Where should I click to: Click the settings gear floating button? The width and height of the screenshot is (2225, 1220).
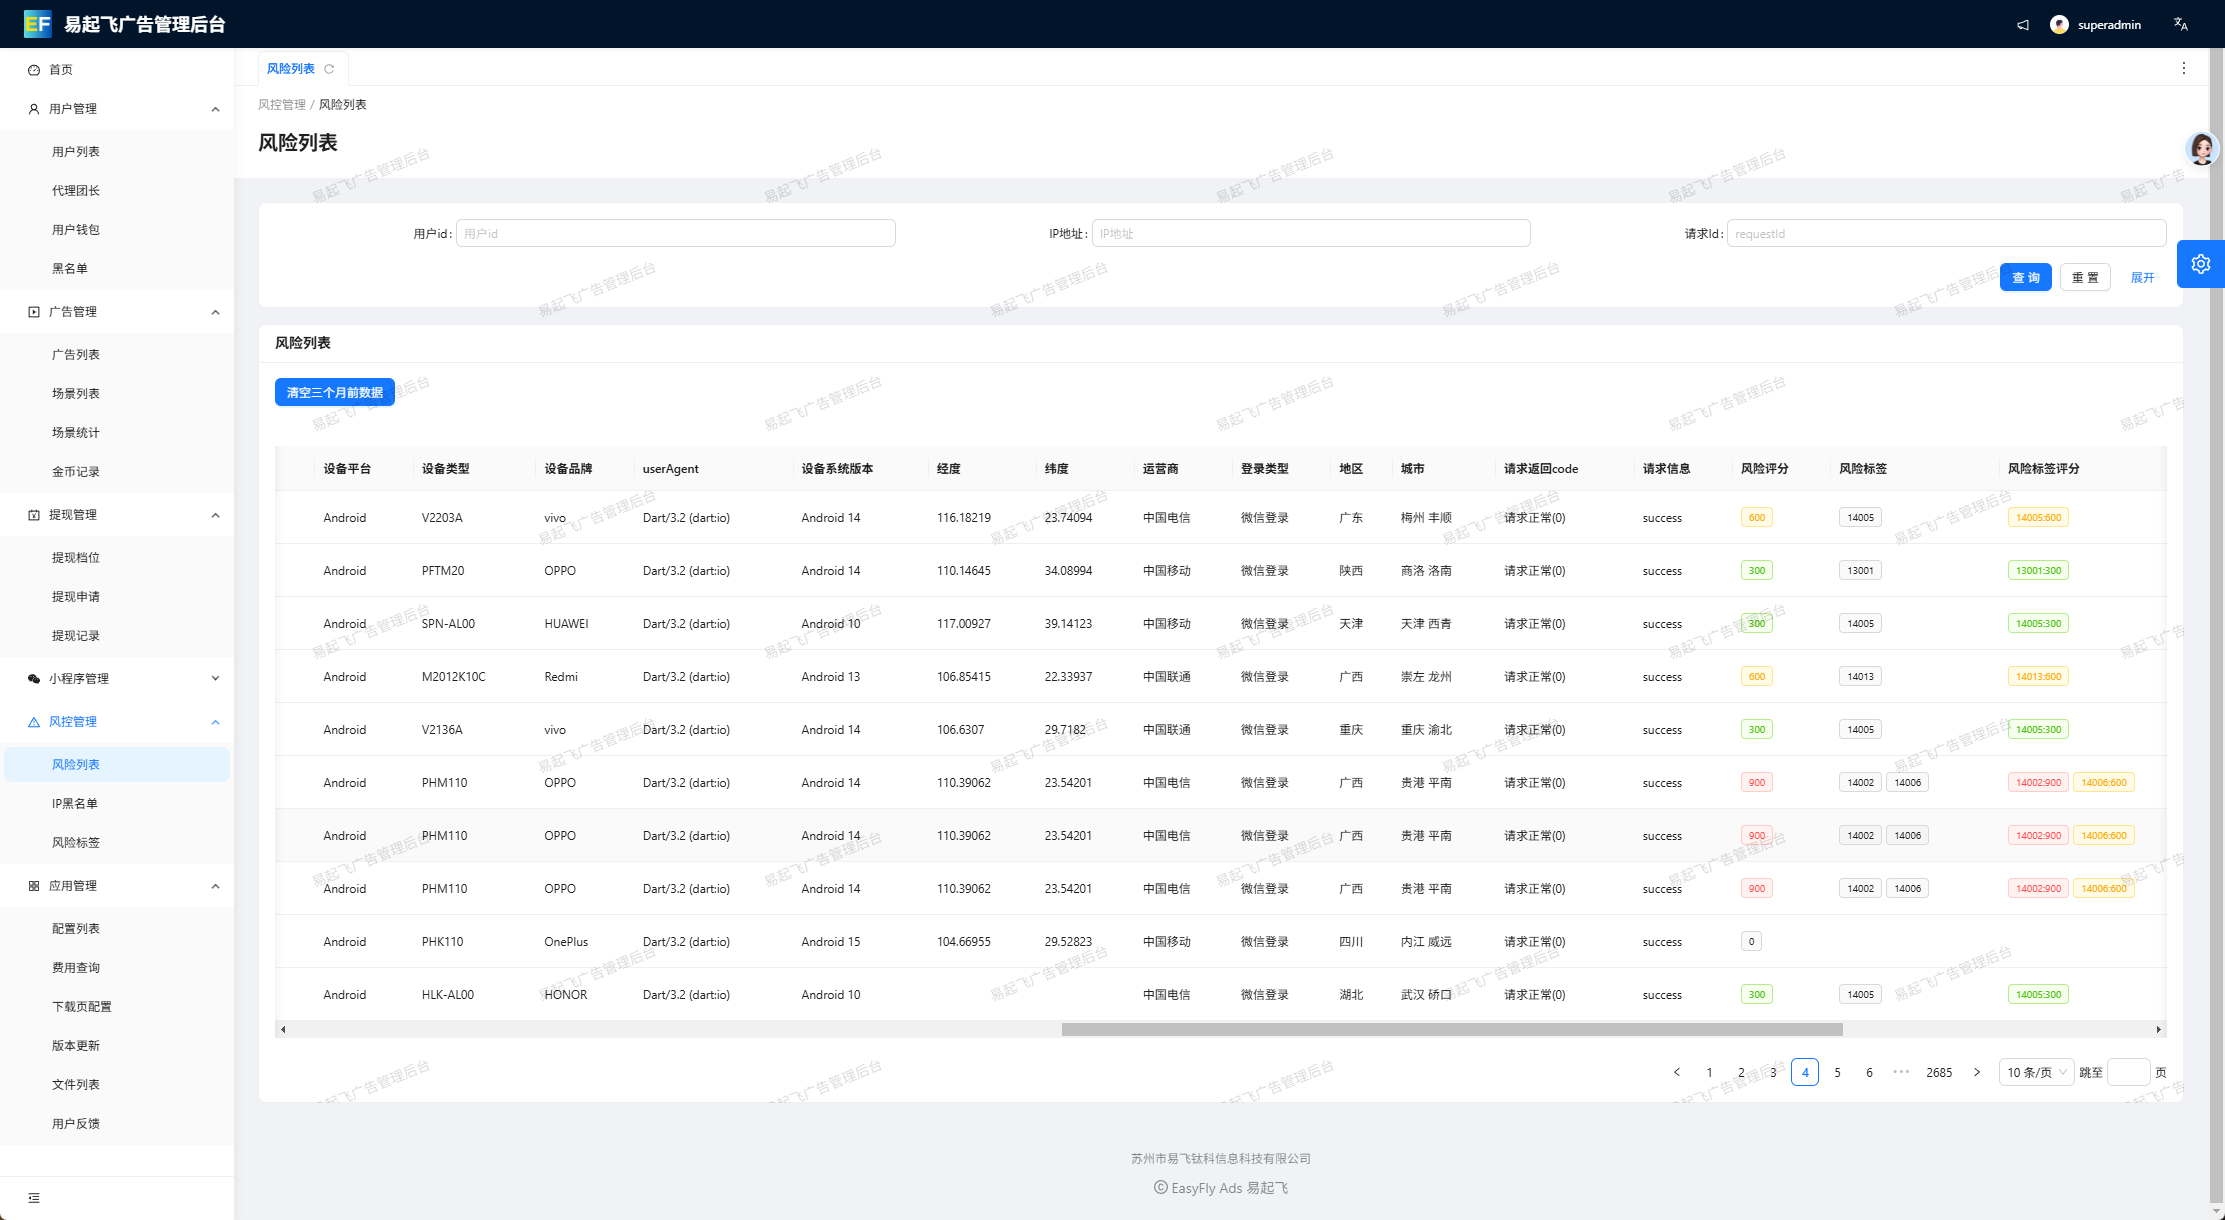tap(2200, 264)
